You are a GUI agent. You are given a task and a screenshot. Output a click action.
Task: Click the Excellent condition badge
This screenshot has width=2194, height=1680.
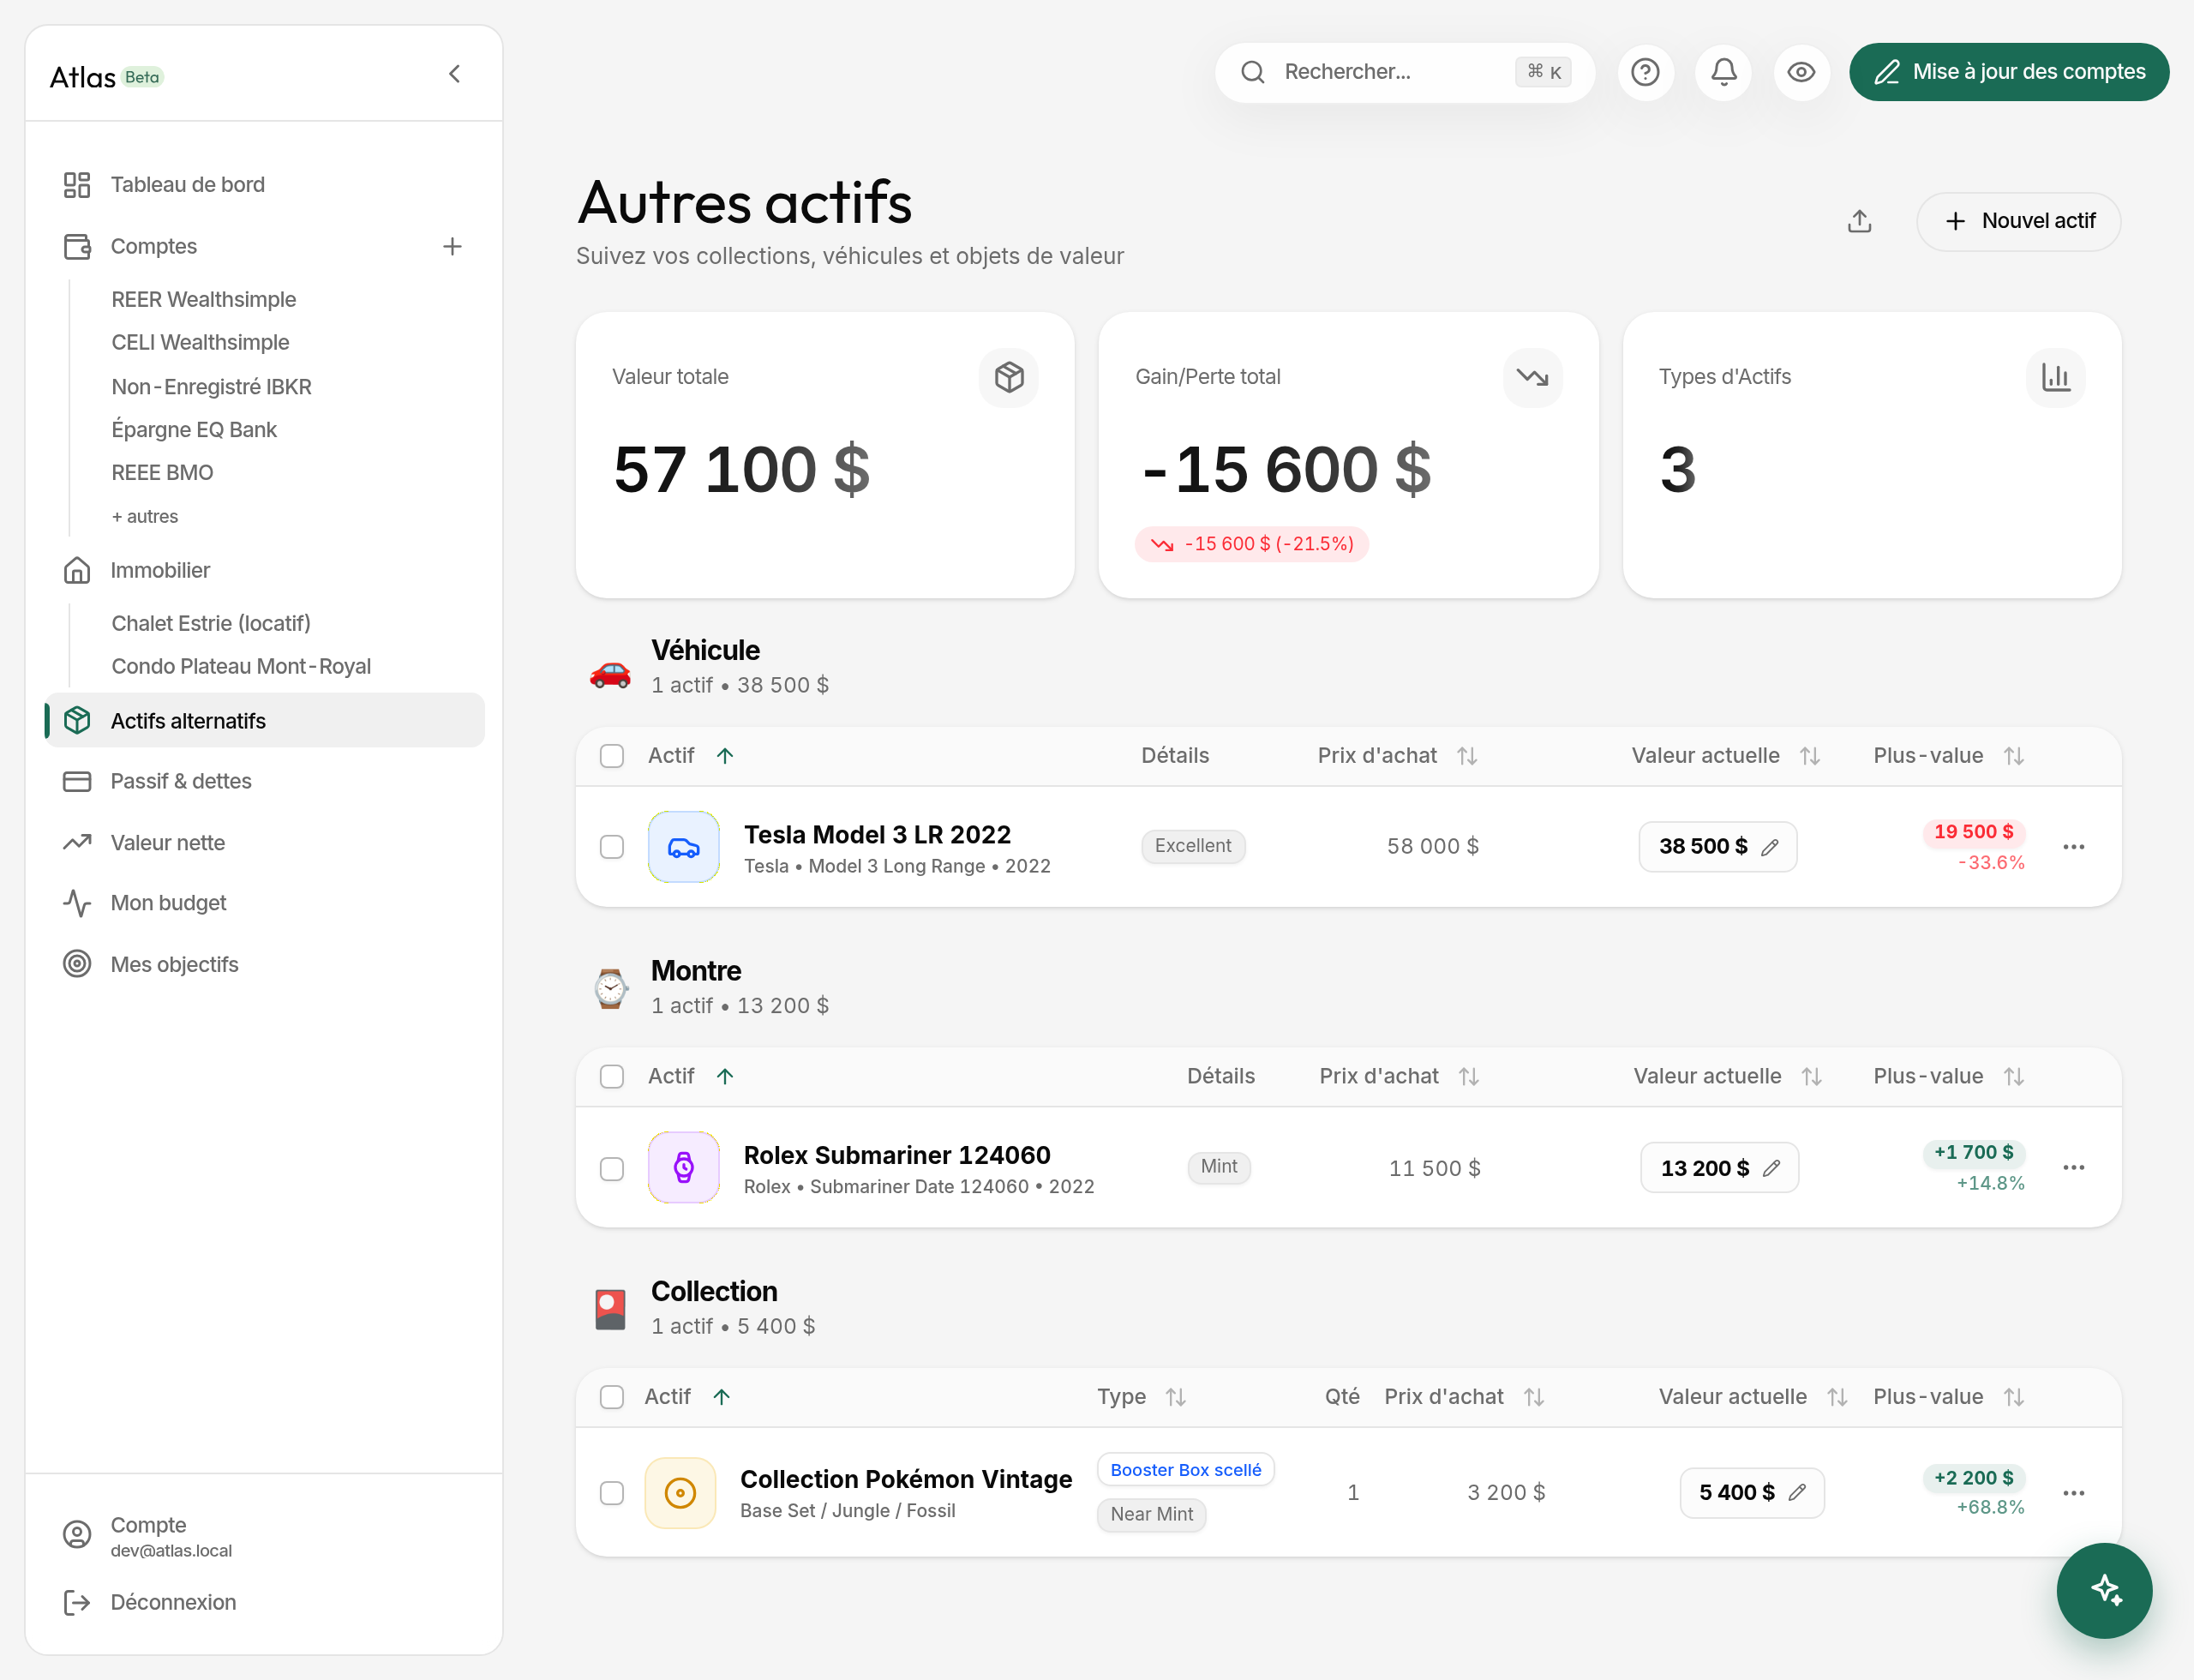pos(1193,846)
